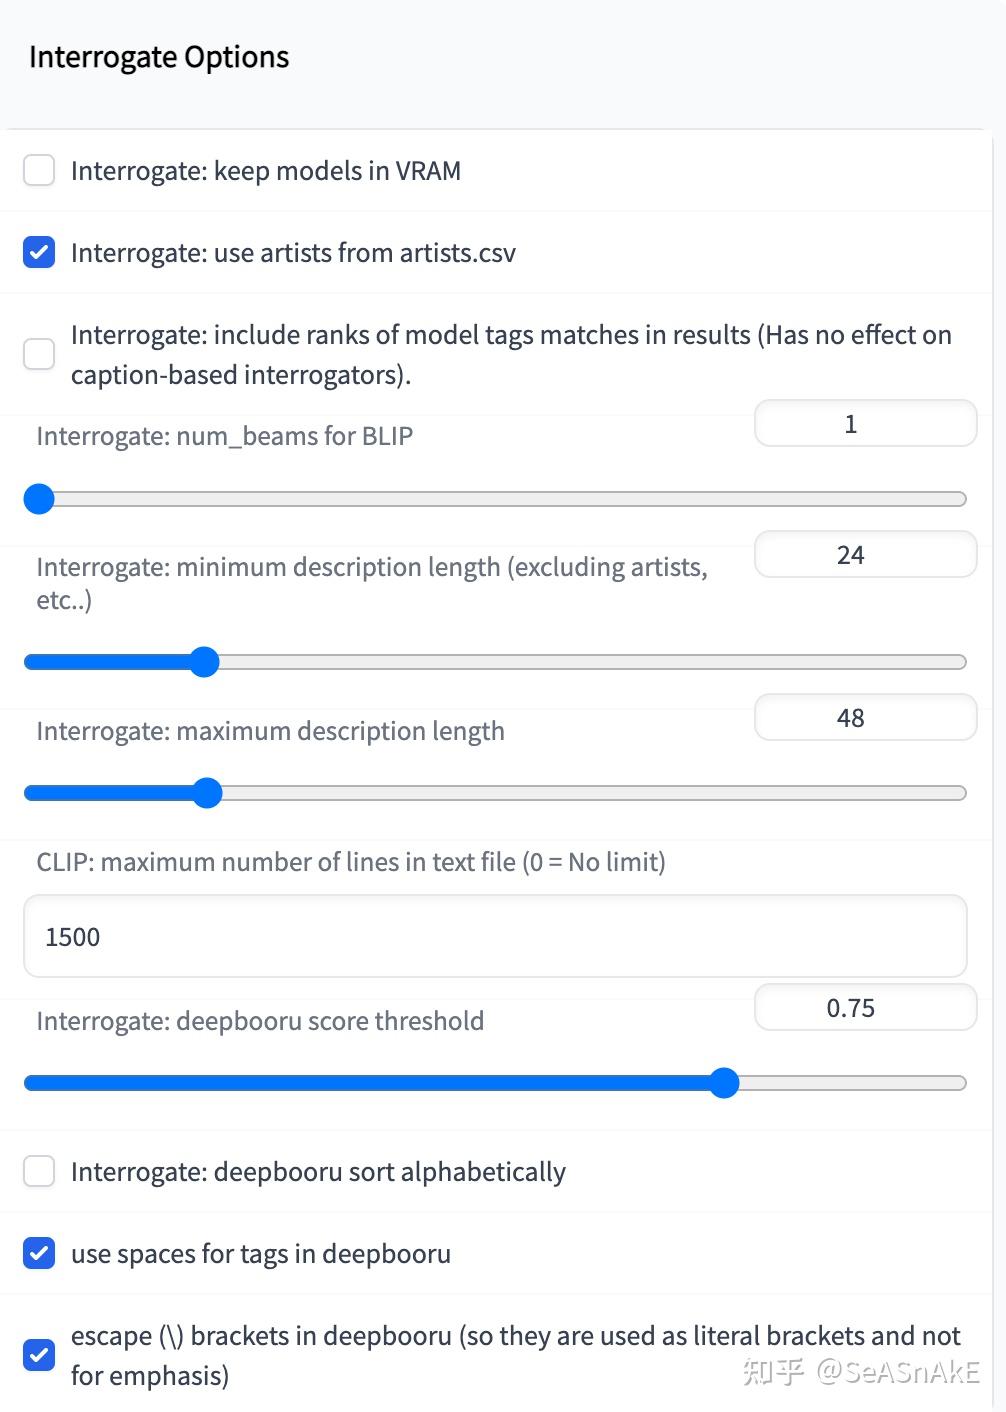Click the num_beams value box showing 1
Screen dimensions: 1006x1412
pos(865,424)
